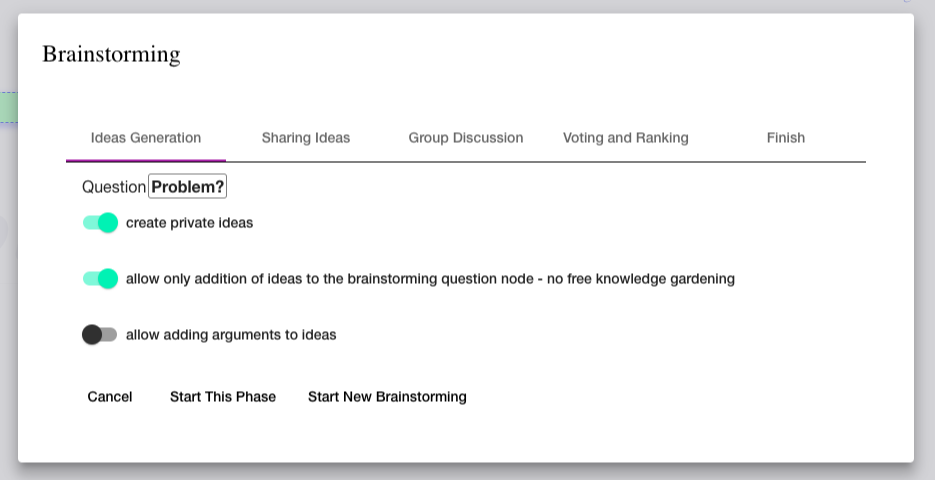This screenshot has width=935, height=480.
Task: Click the Problem? question field
Action: 188,187
